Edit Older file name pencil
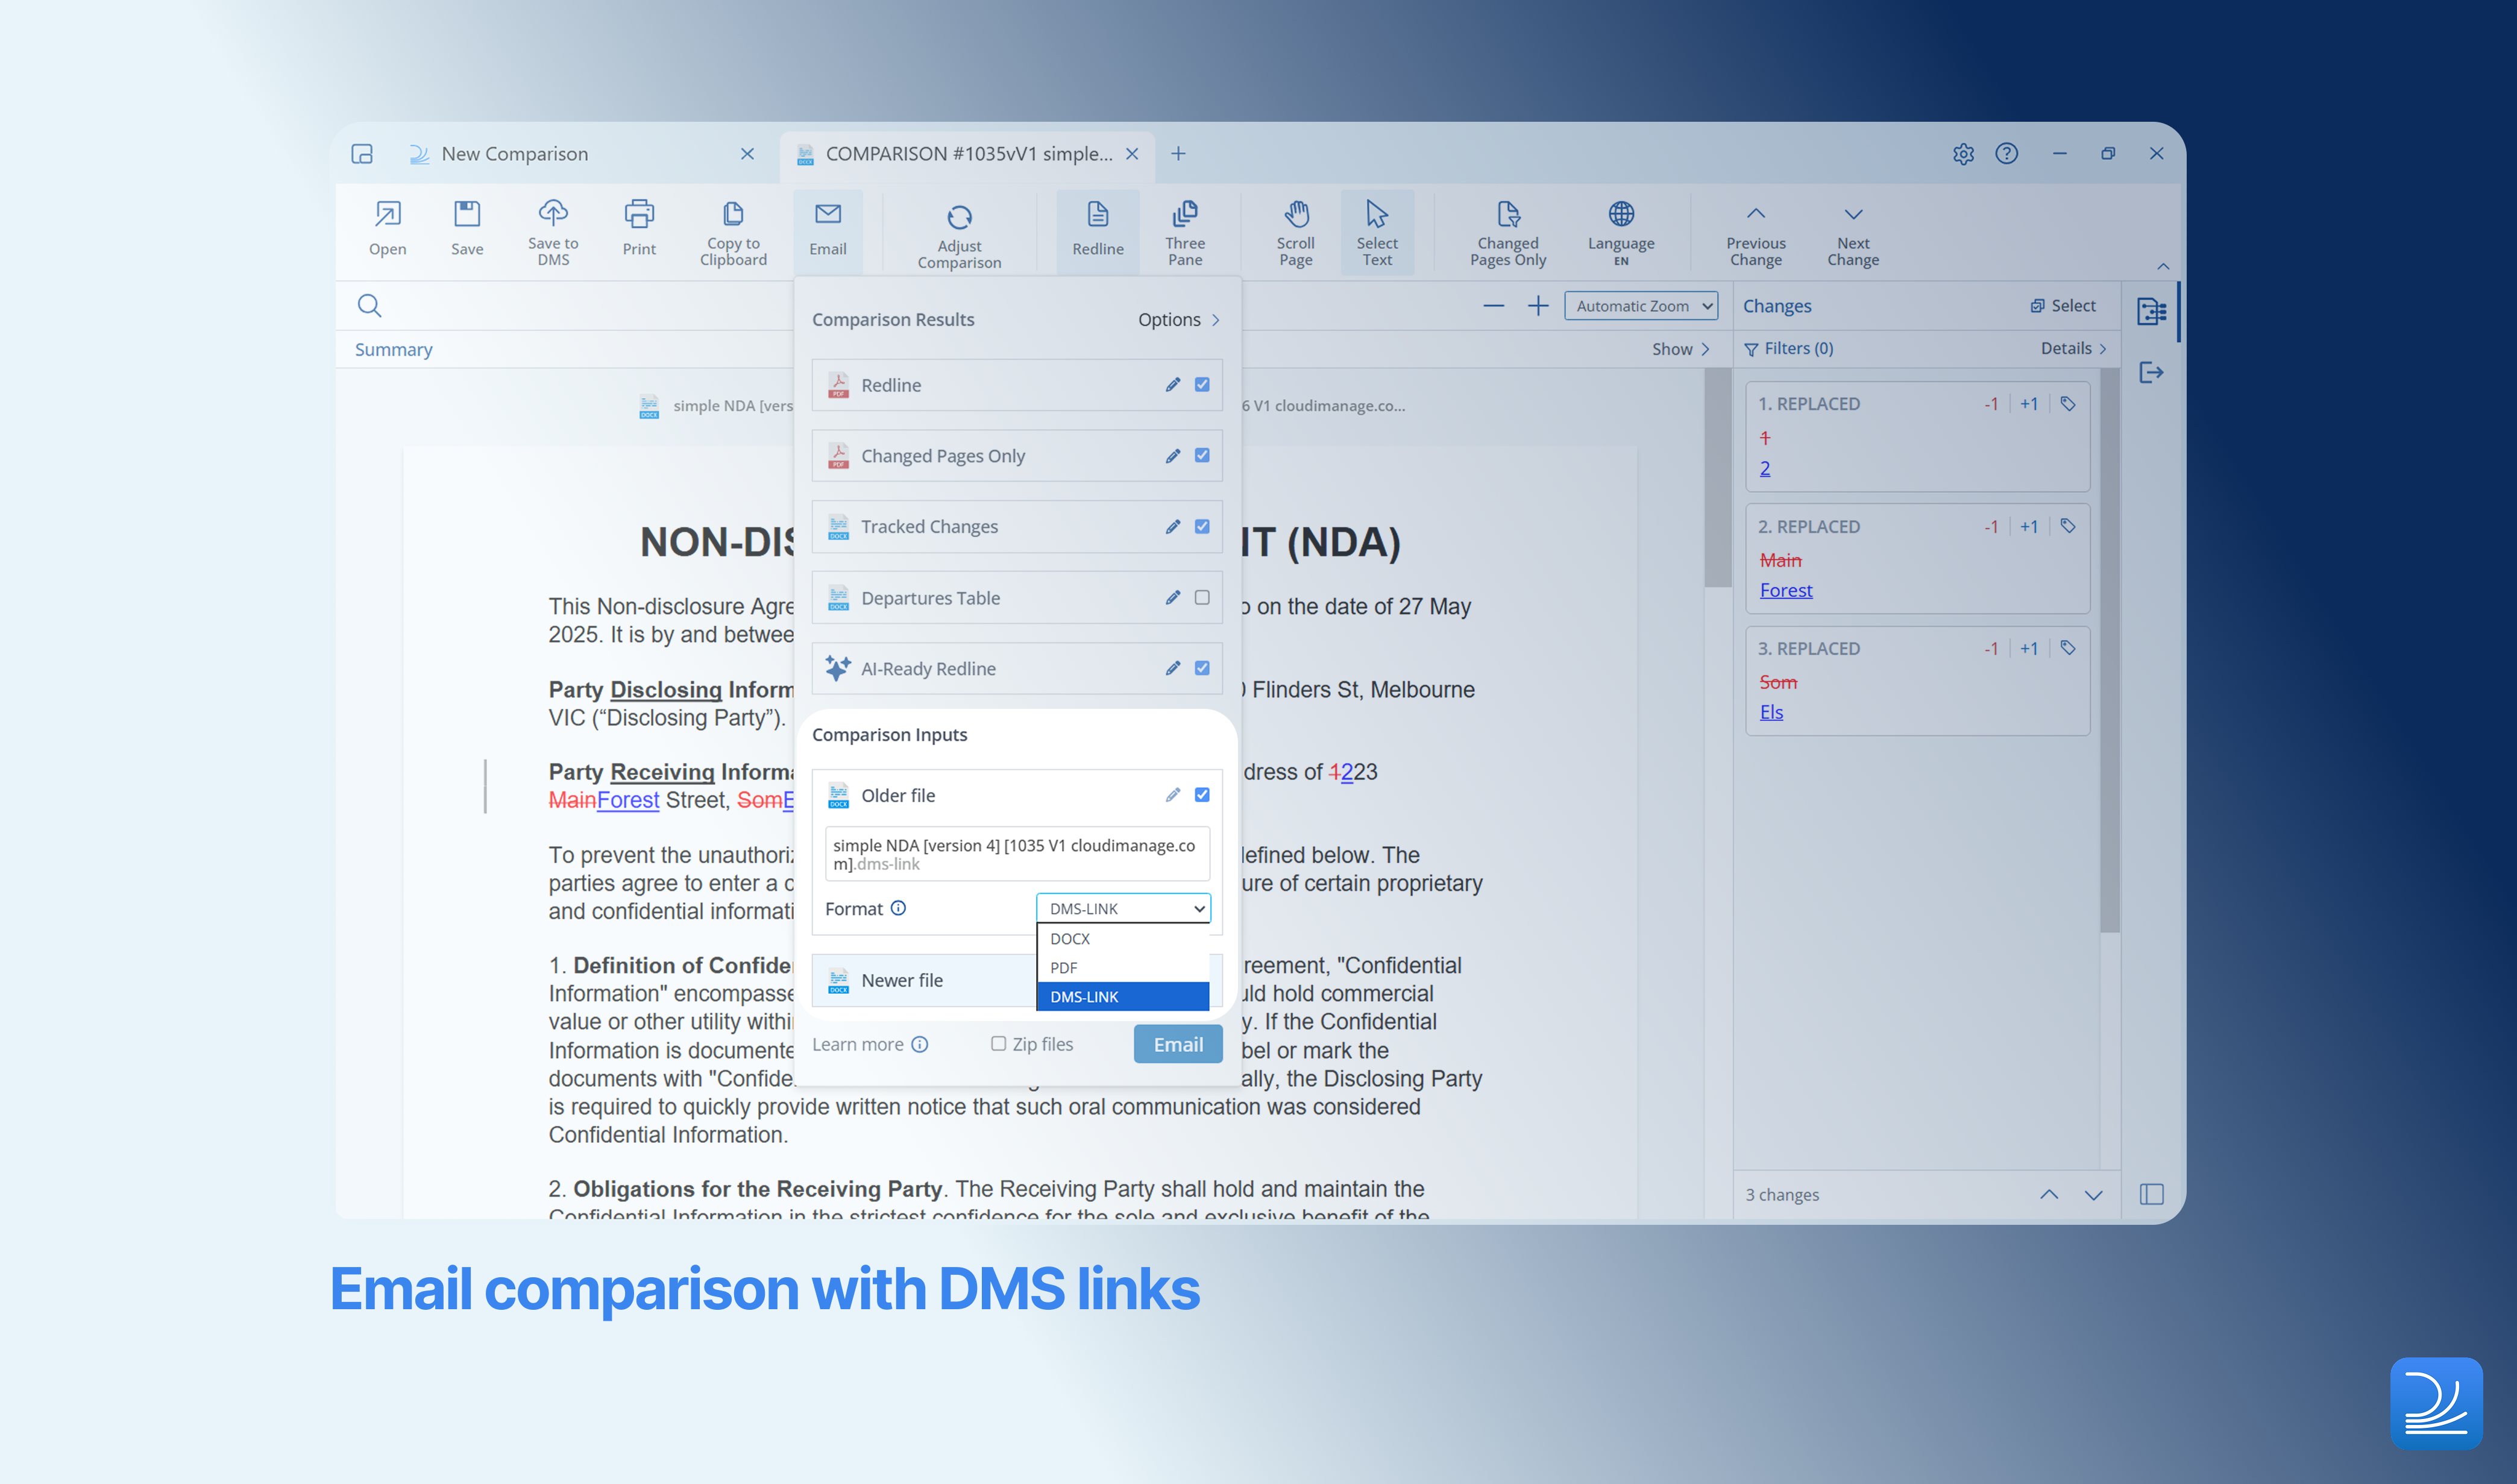The image size is (2517, 1484). point(1173,795)
